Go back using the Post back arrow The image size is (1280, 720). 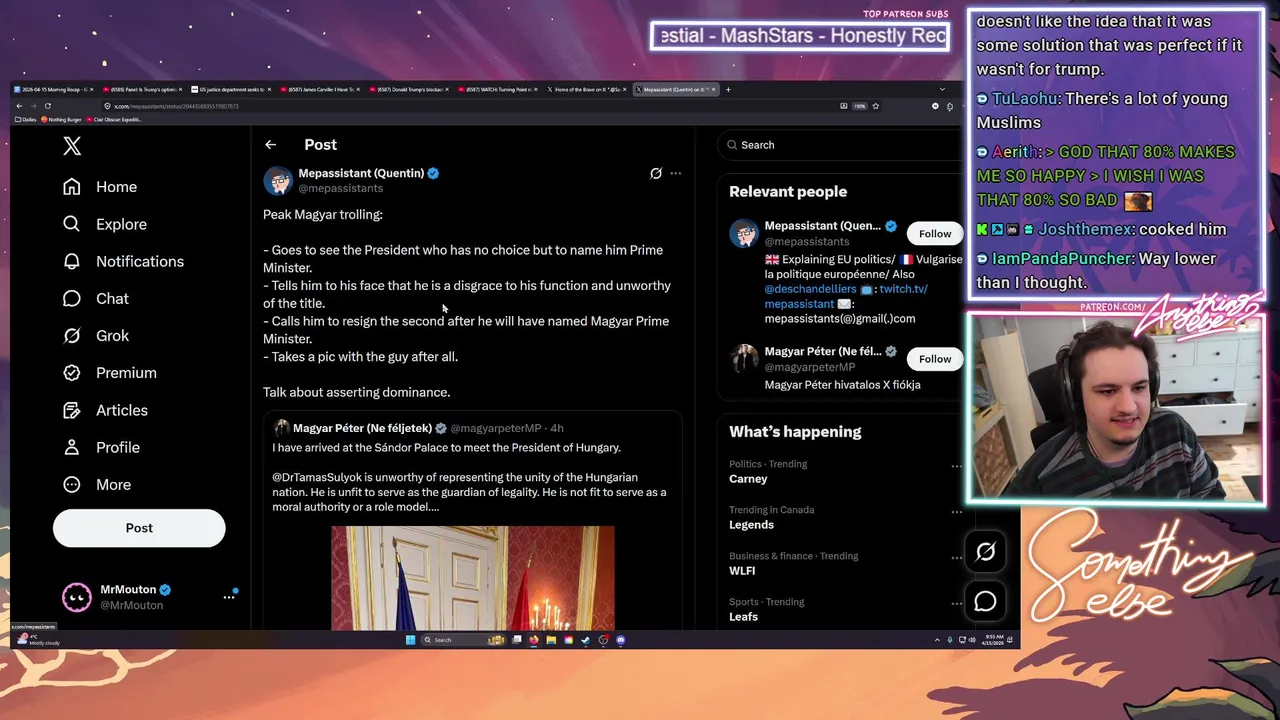point(270,145)
